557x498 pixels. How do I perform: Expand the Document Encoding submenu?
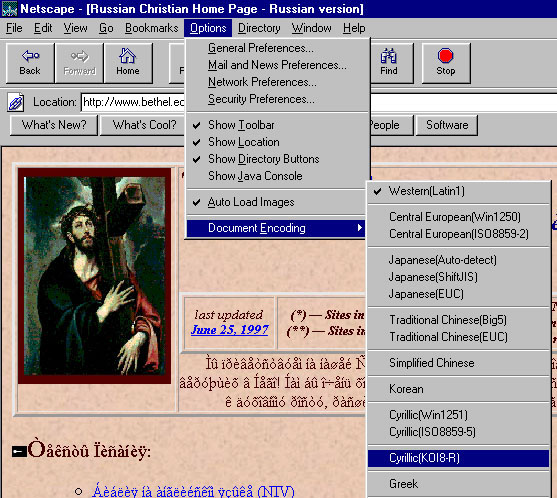[275, 228]
